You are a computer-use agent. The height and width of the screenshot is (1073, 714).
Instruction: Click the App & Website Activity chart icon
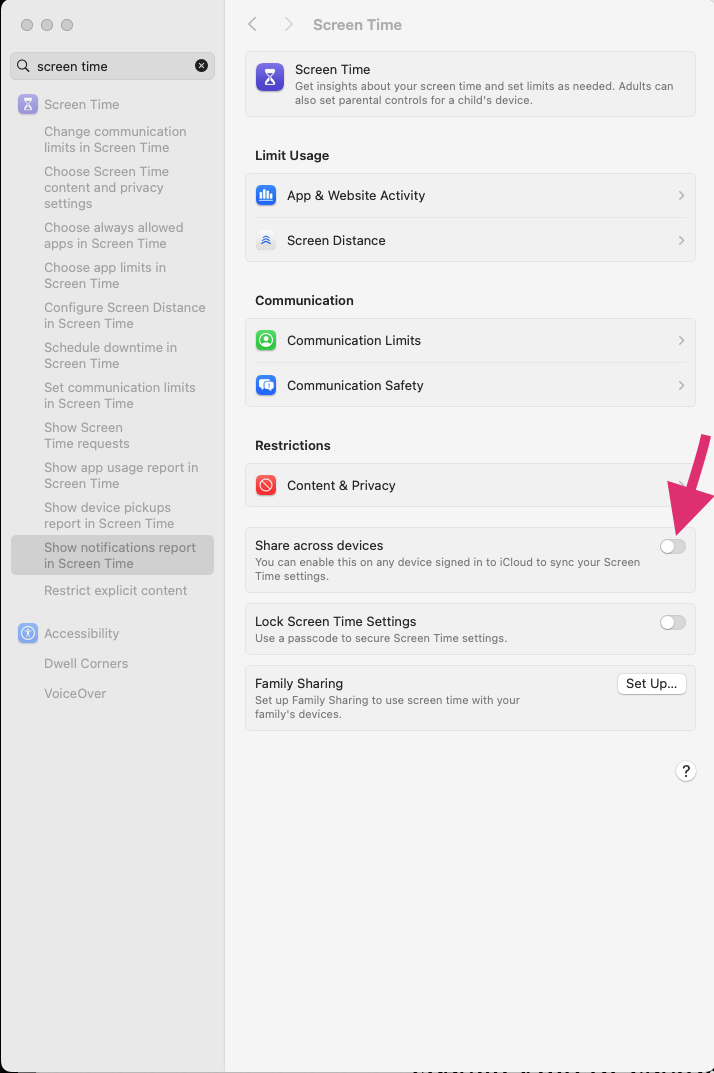tap(266, 196)
